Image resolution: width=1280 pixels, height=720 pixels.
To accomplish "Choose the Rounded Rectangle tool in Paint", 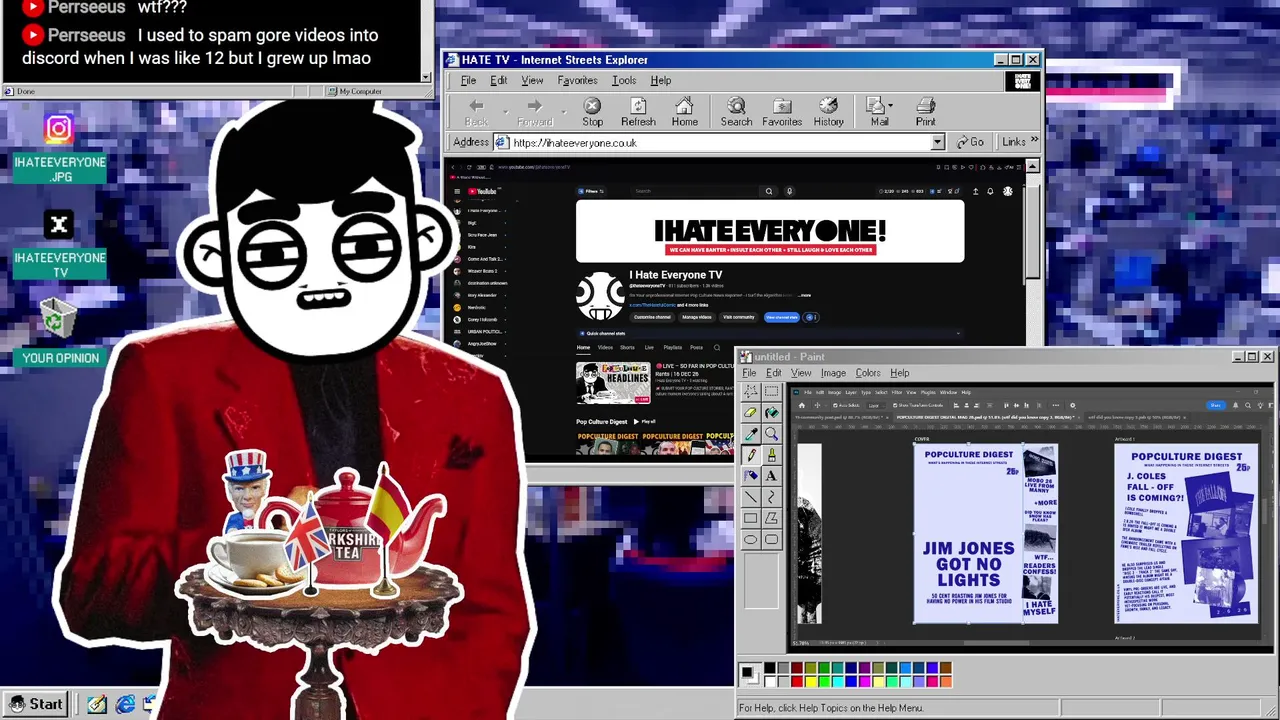I will (771, 539).
